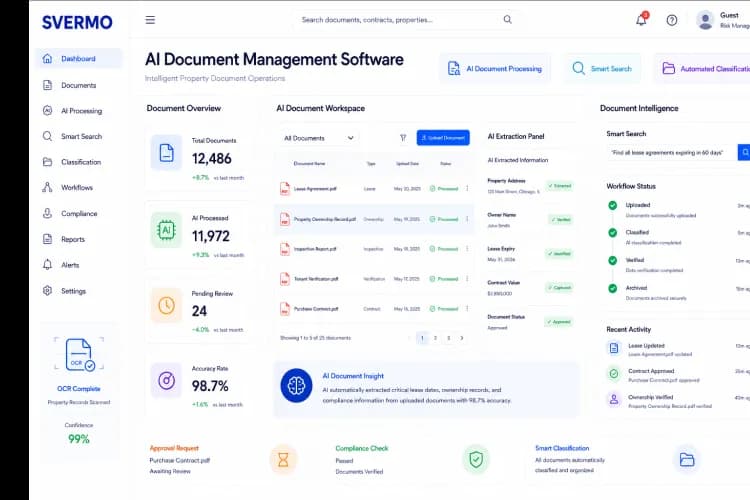Click the filter funnel icon
Viewport: 750px width, 500px height.
pos(403,138)
